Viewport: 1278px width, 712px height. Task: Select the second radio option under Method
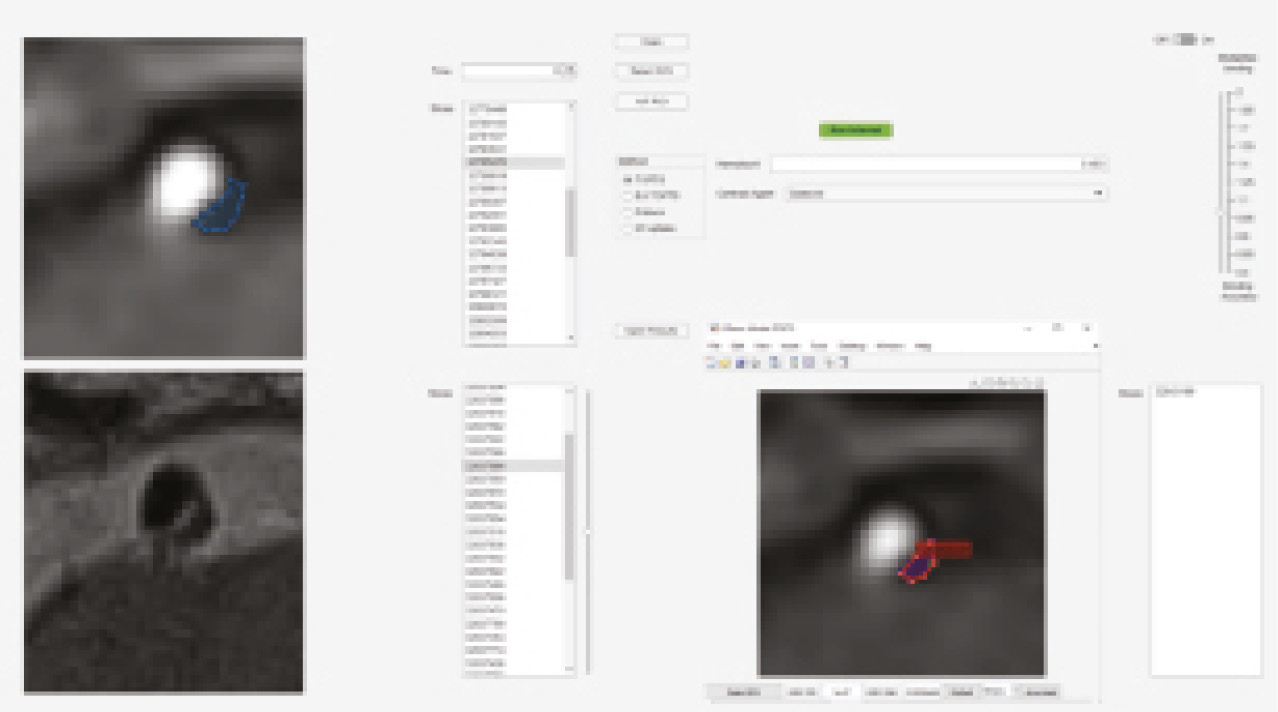(627, 196)
